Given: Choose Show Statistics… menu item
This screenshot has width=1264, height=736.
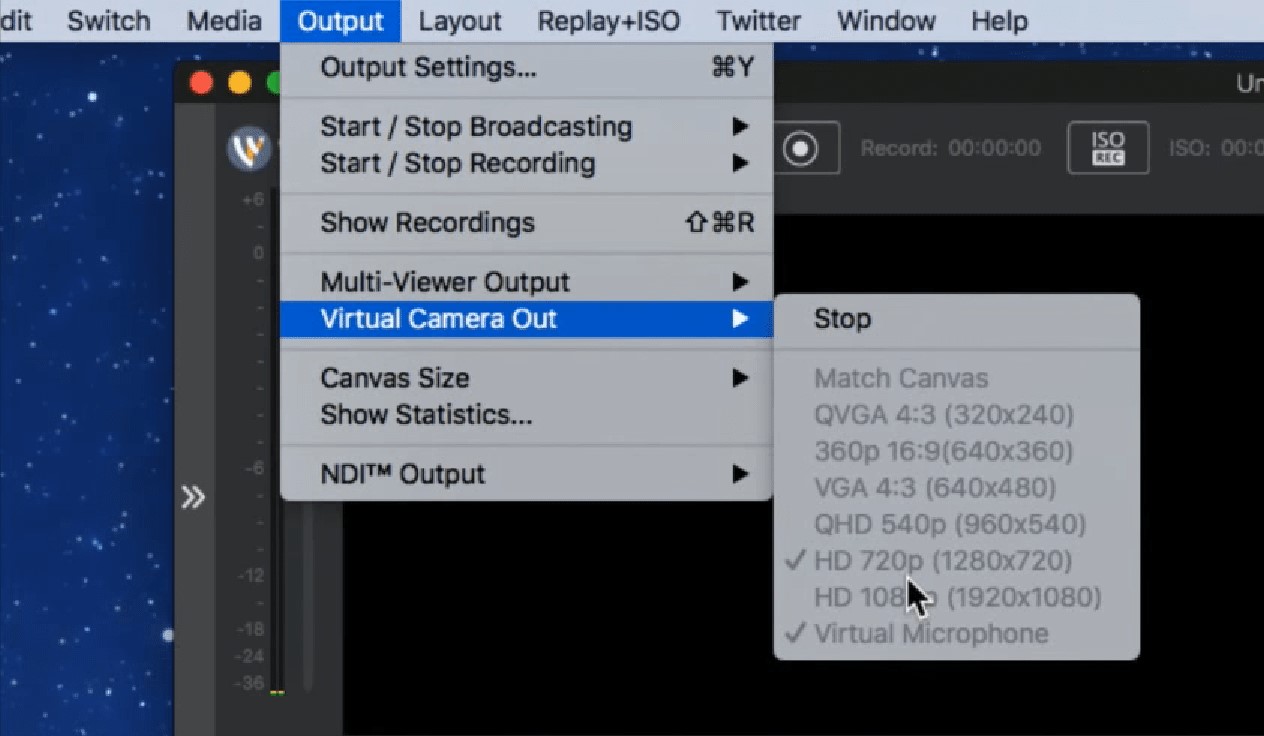Looking at the screenshot, I should tap(527, 415).
